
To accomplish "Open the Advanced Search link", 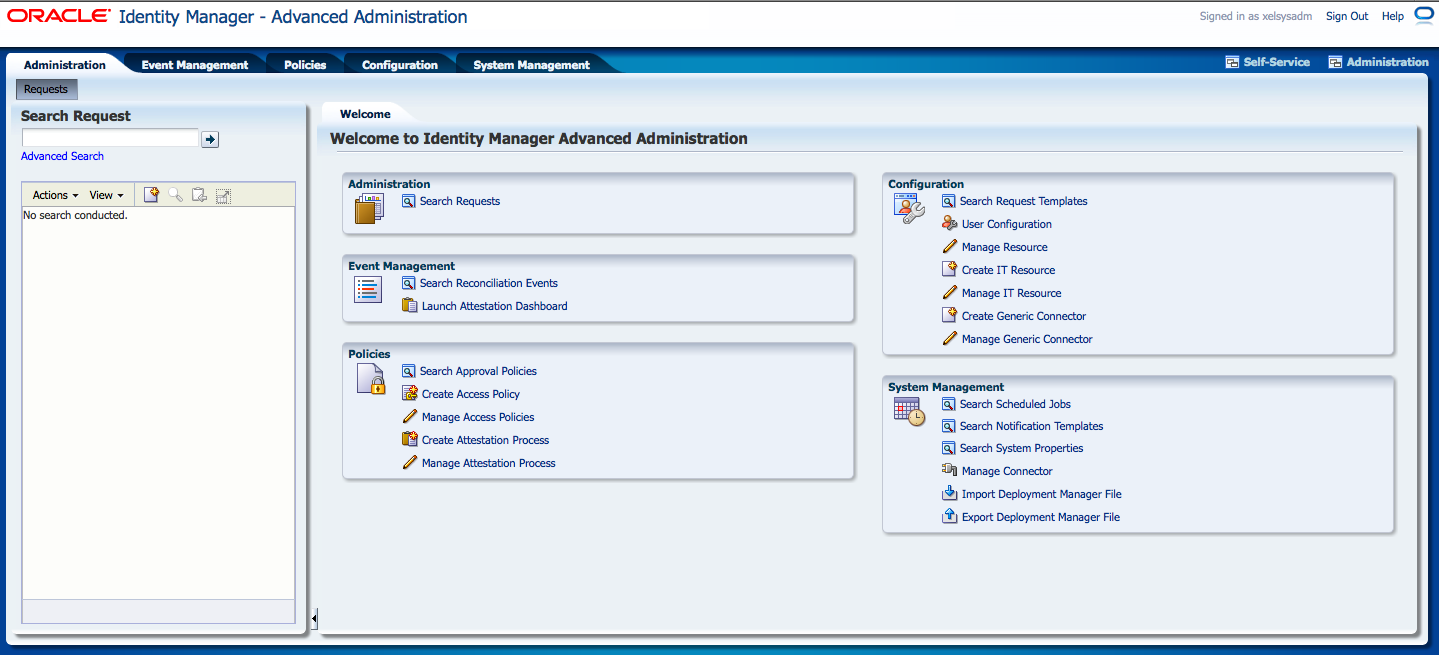I will [x=62, y=156].
